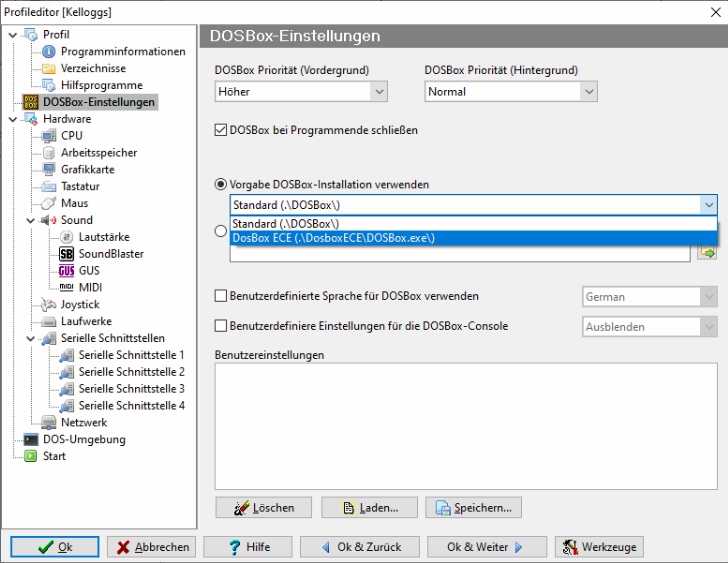Open the DOS-Umgebung console icon
The image size is (728, 563).
31,439
